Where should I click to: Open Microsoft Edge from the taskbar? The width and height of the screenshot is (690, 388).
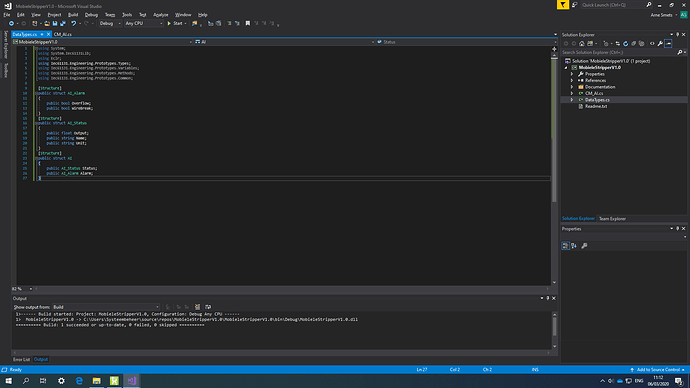click(x=79, y=381)
